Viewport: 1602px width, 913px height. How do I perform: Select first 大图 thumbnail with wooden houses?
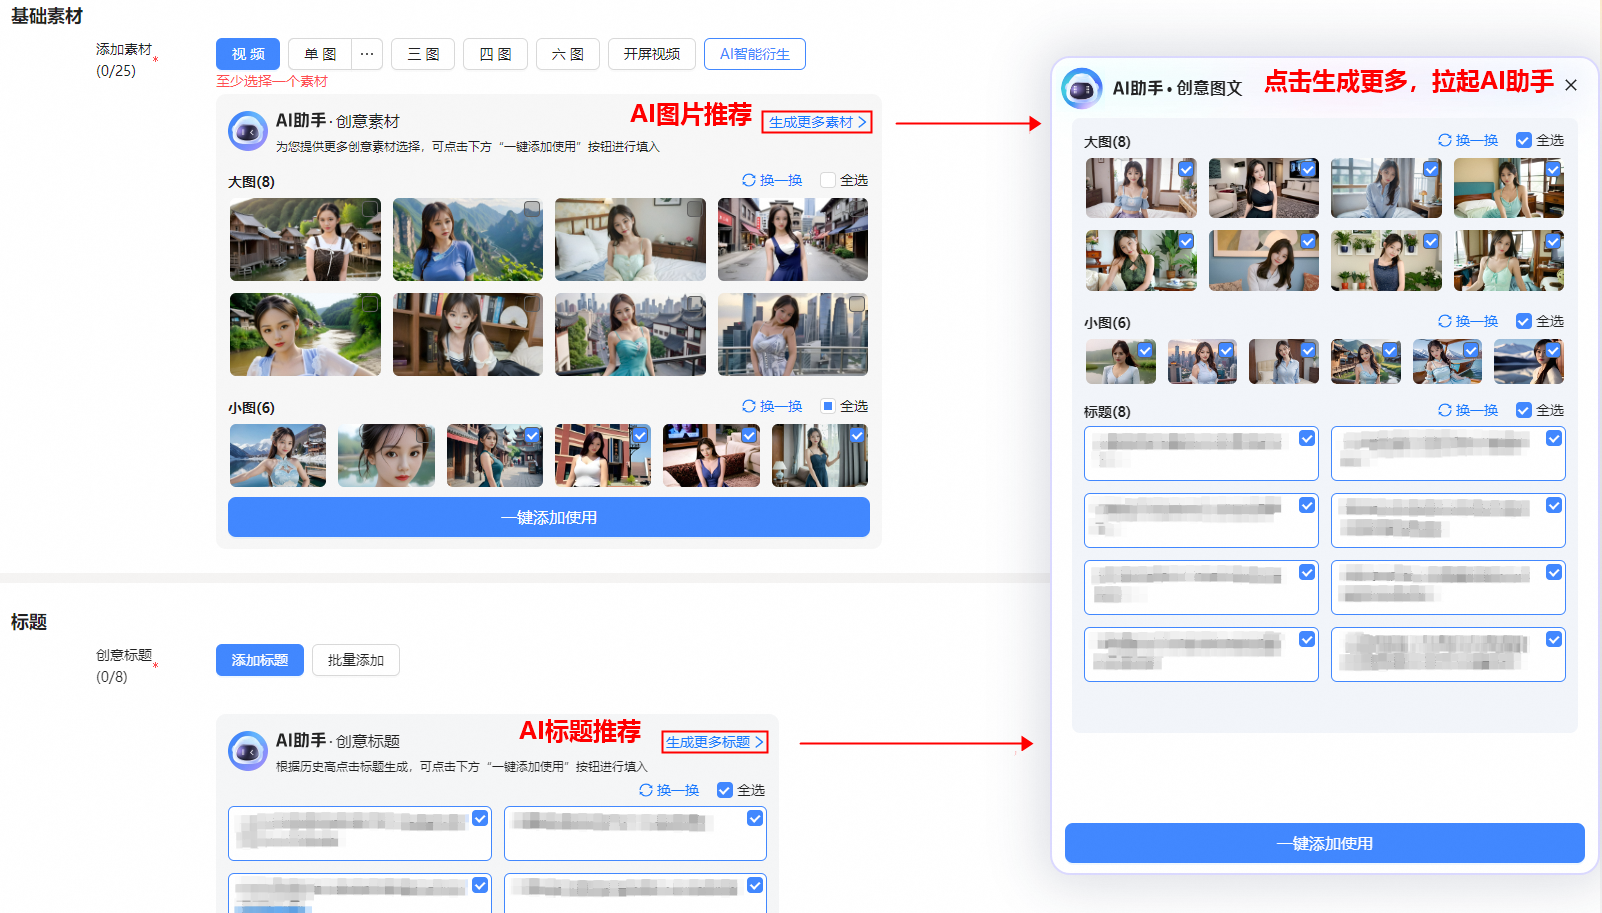pos(305,239)
